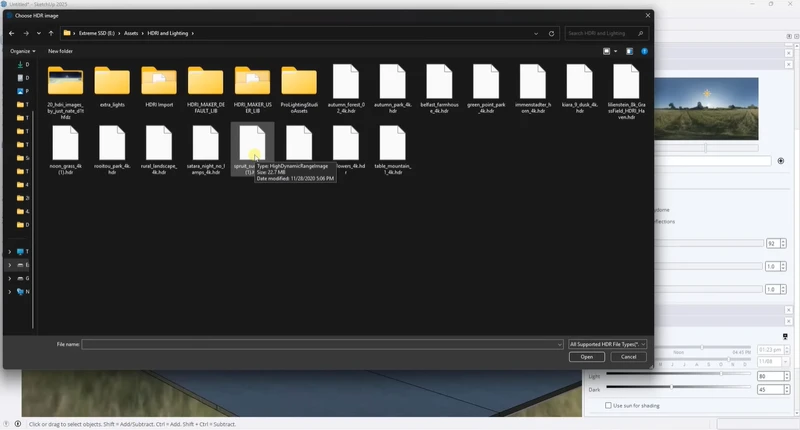Navigate back to previous folder

coord(11,33)
